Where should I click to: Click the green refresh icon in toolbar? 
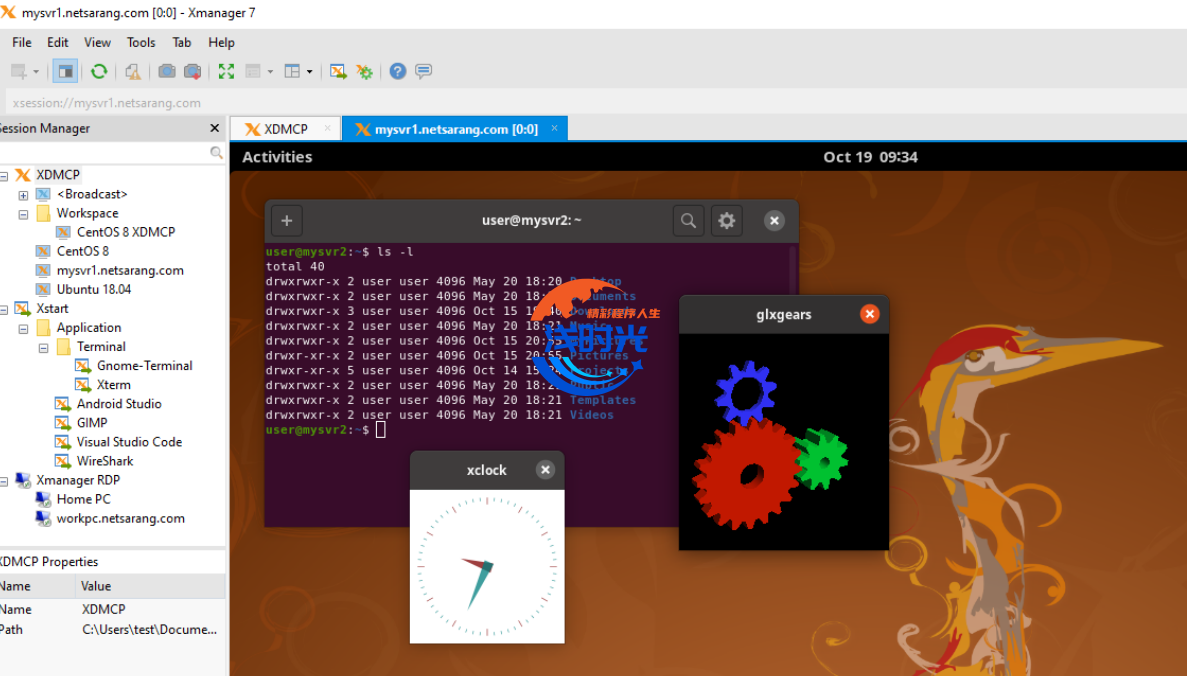coord(99,71)
